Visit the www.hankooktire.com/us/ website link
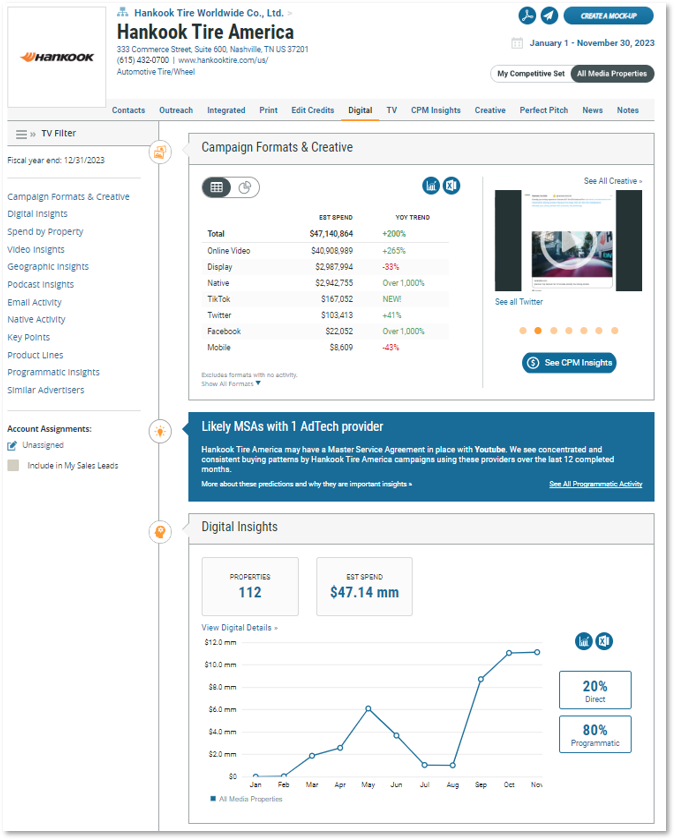This screenshot has width=675, height=840. click(x=223, y=60)
